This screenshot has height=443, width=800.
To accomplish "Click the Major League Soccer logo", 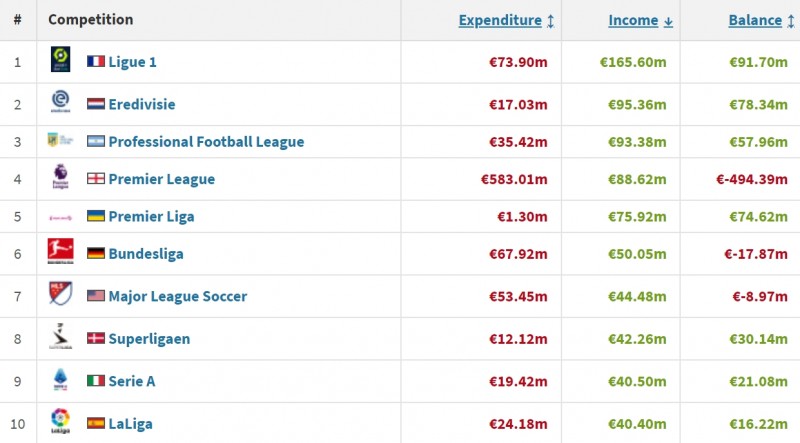I will point(60,295).
